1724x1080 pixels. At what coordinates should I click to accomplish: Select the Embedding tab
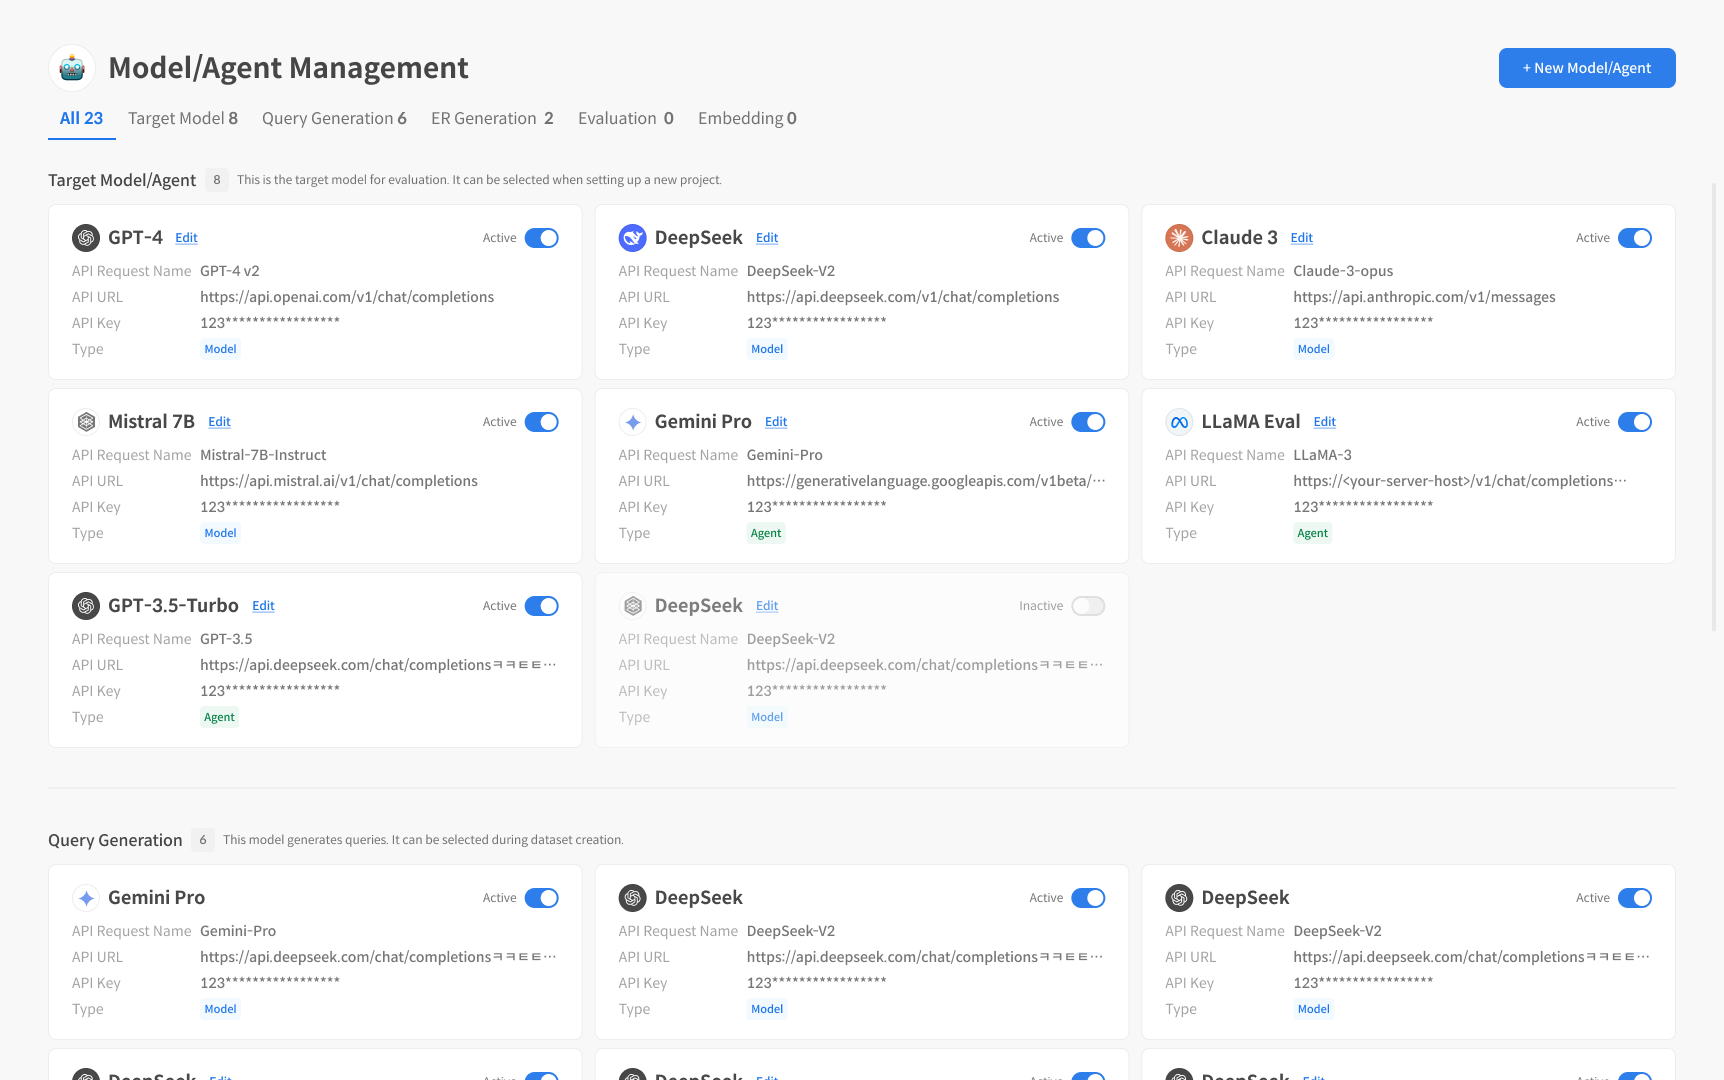747,118
